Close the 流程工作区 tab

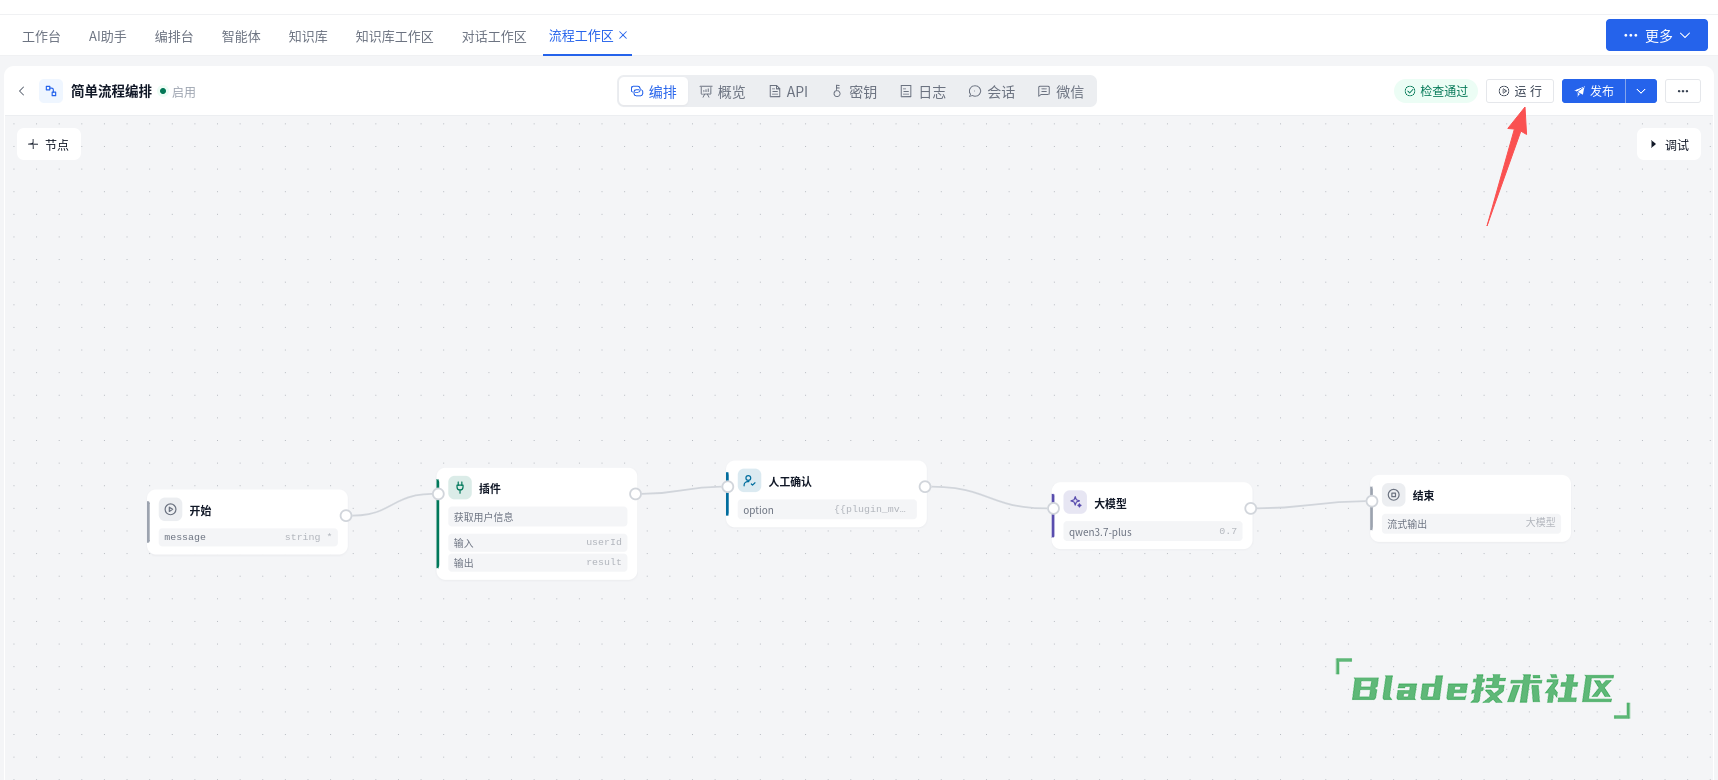click(623, 35)
